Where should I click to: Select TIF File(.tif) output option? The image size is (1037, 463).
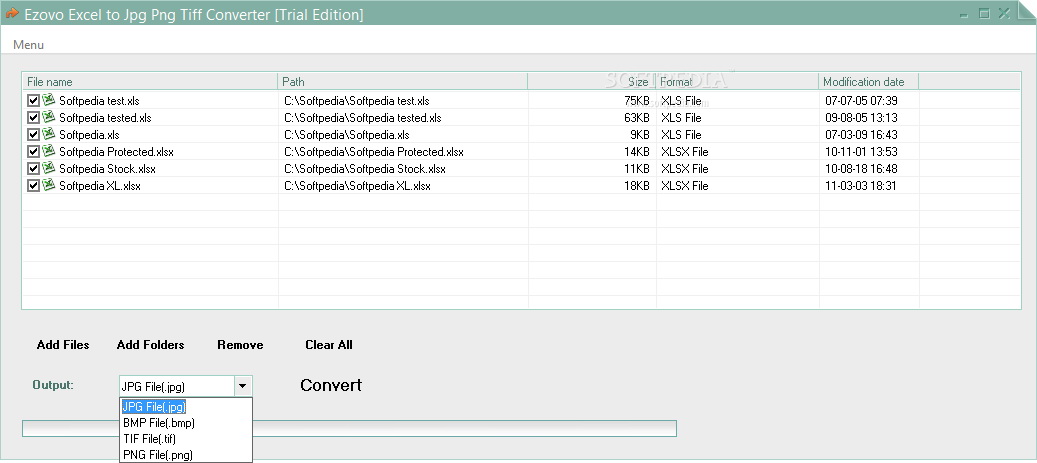[x=186, y=439]
